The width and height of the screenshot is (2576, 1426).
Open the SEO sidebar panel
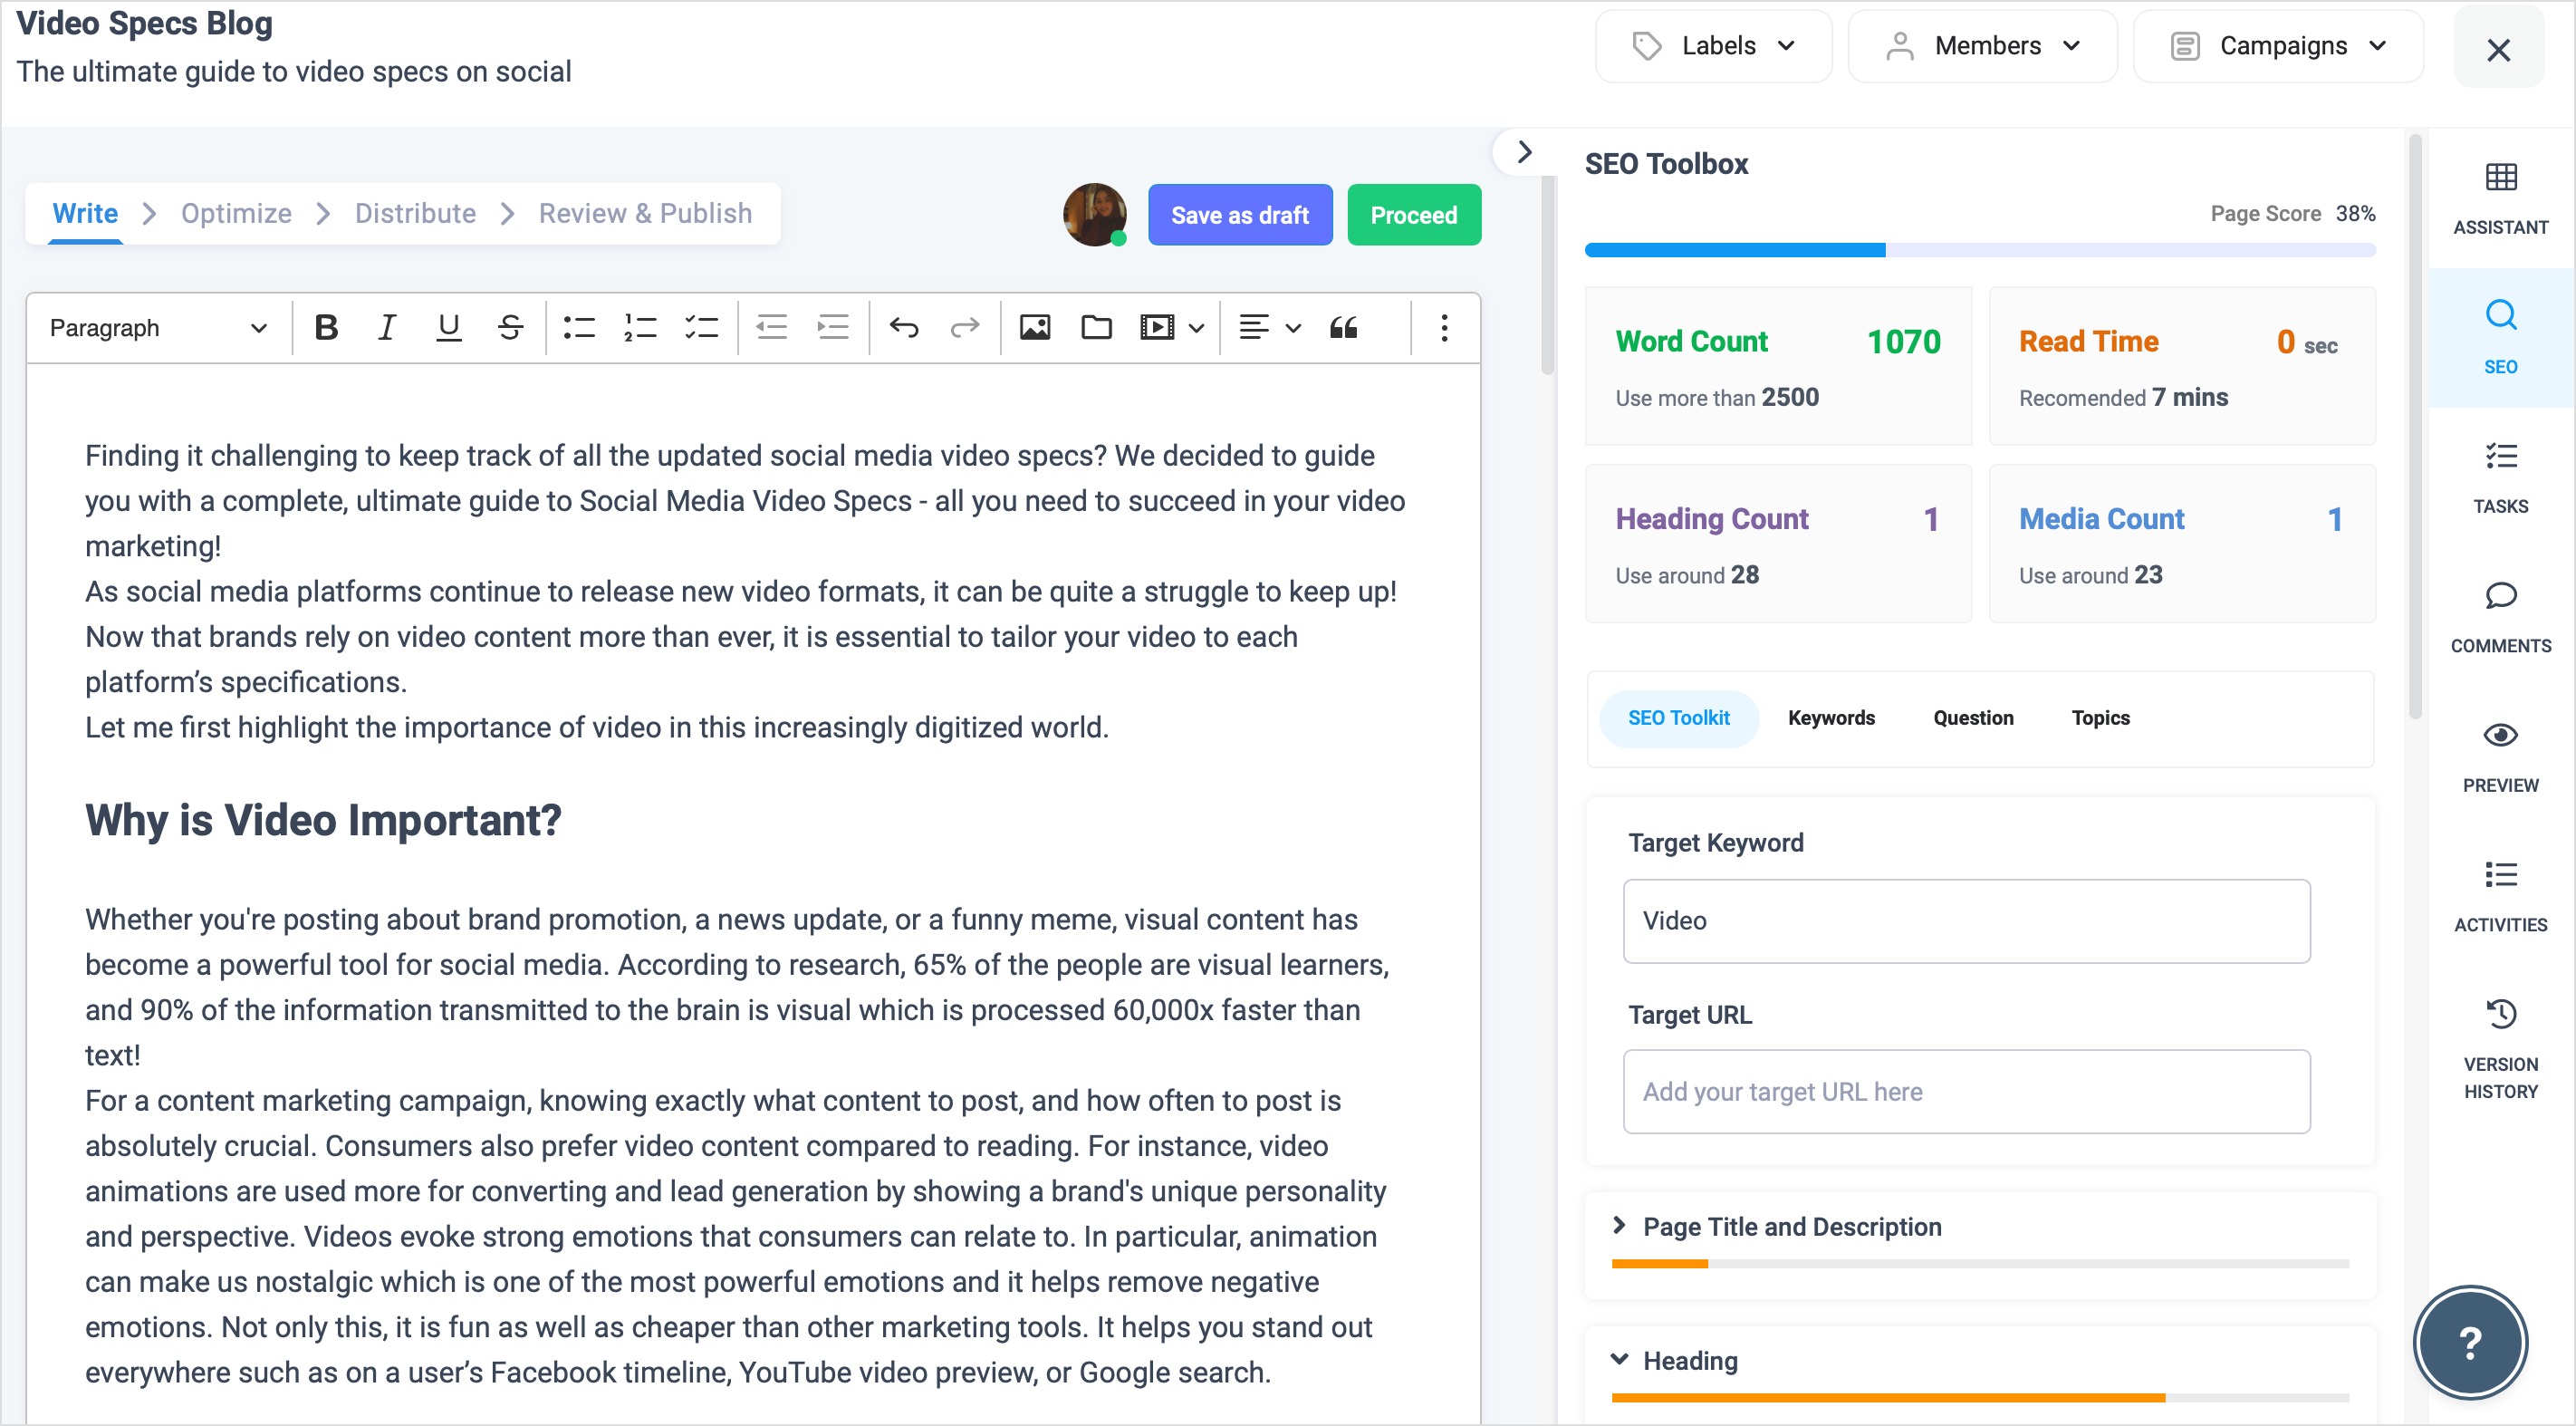(2500, 338)
